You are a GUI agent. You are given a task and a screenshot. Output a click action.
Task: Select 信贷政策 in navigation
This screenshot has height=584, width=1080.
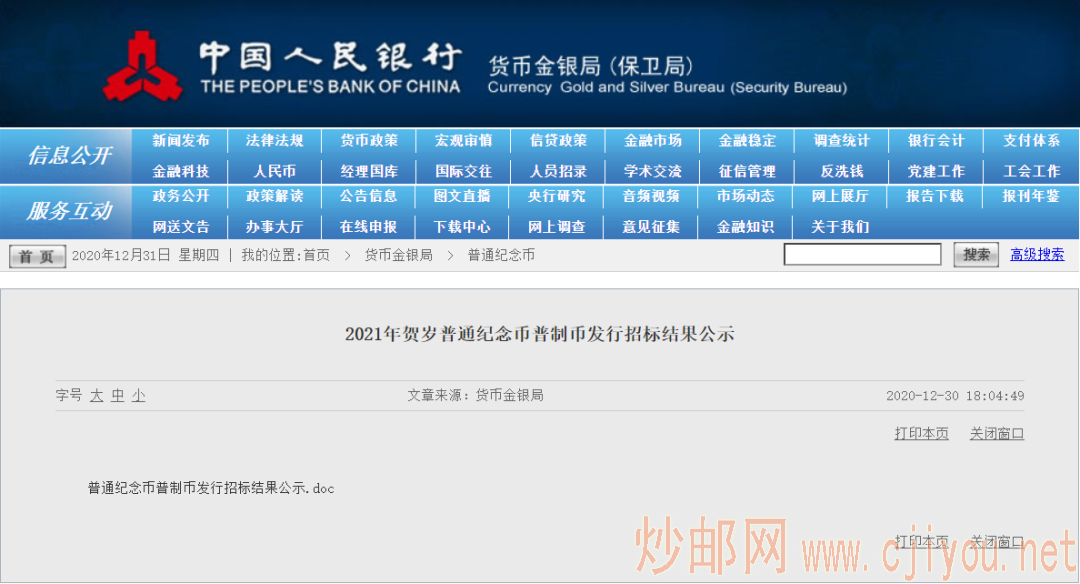[x=558, y=140]
